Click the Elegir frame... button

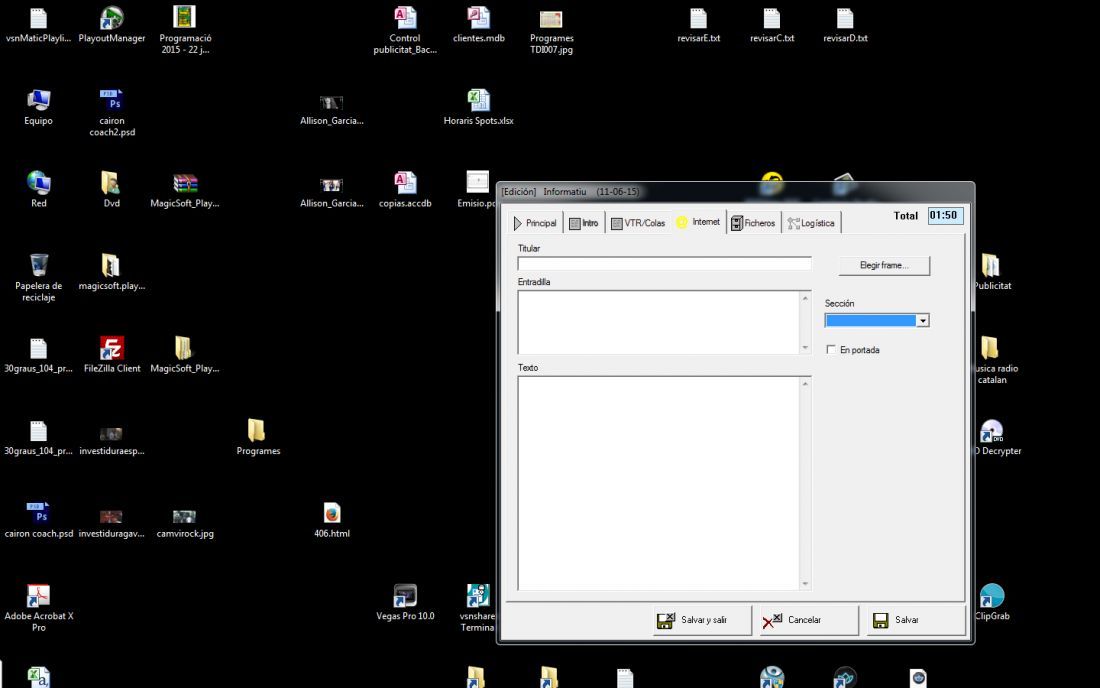point(884,265)
